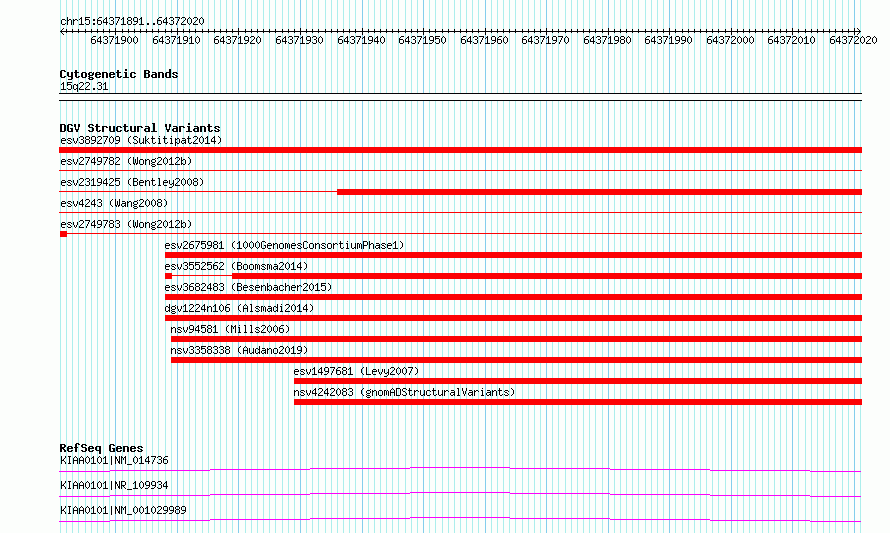Click the red bar of dgv1224n106
Screen dimensions: 890x533
pyautogui.click(x=513, y=318)
